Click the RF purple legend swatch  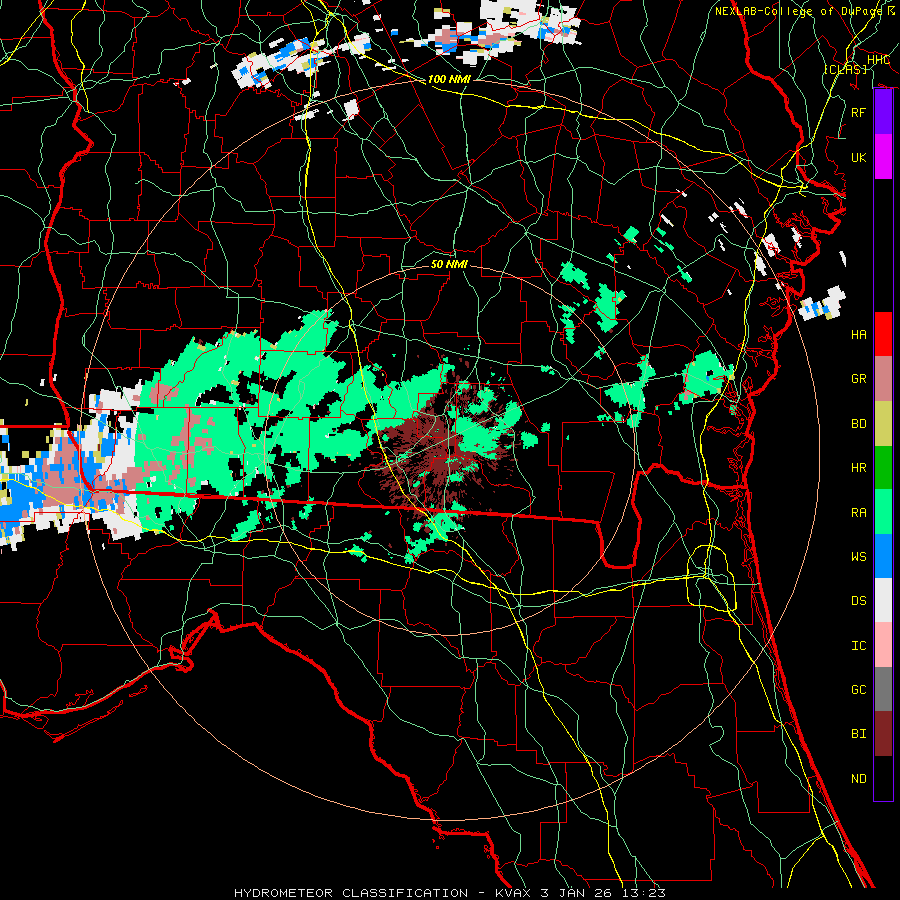click(x=883, y=112)
